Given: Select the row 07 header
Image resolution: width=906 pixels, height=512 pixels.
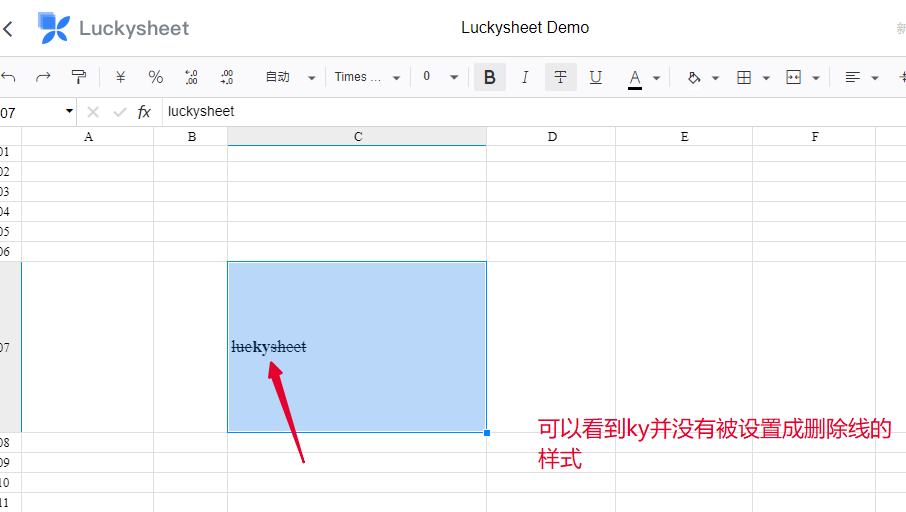Looking at the screenshot, I should click(10, 347).
